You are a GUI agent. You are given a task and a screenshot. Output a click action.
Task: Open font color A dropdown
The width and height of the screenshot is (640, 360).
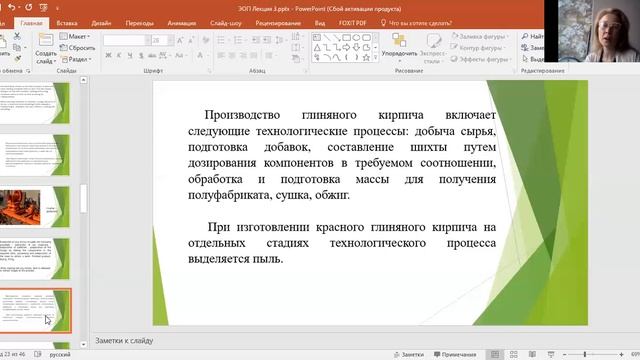202,56
